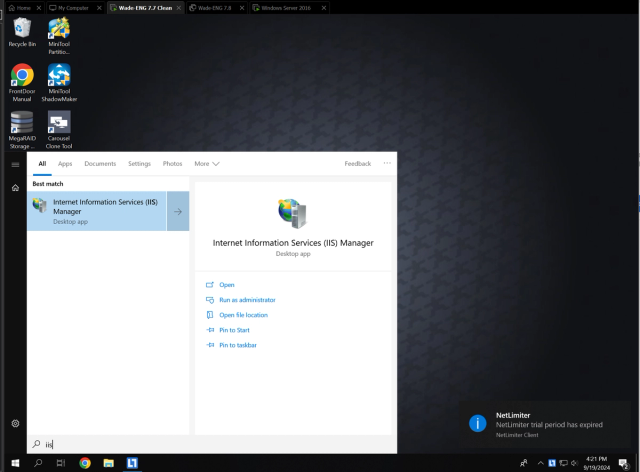Switch to the Settings search tab

[139, 164]
